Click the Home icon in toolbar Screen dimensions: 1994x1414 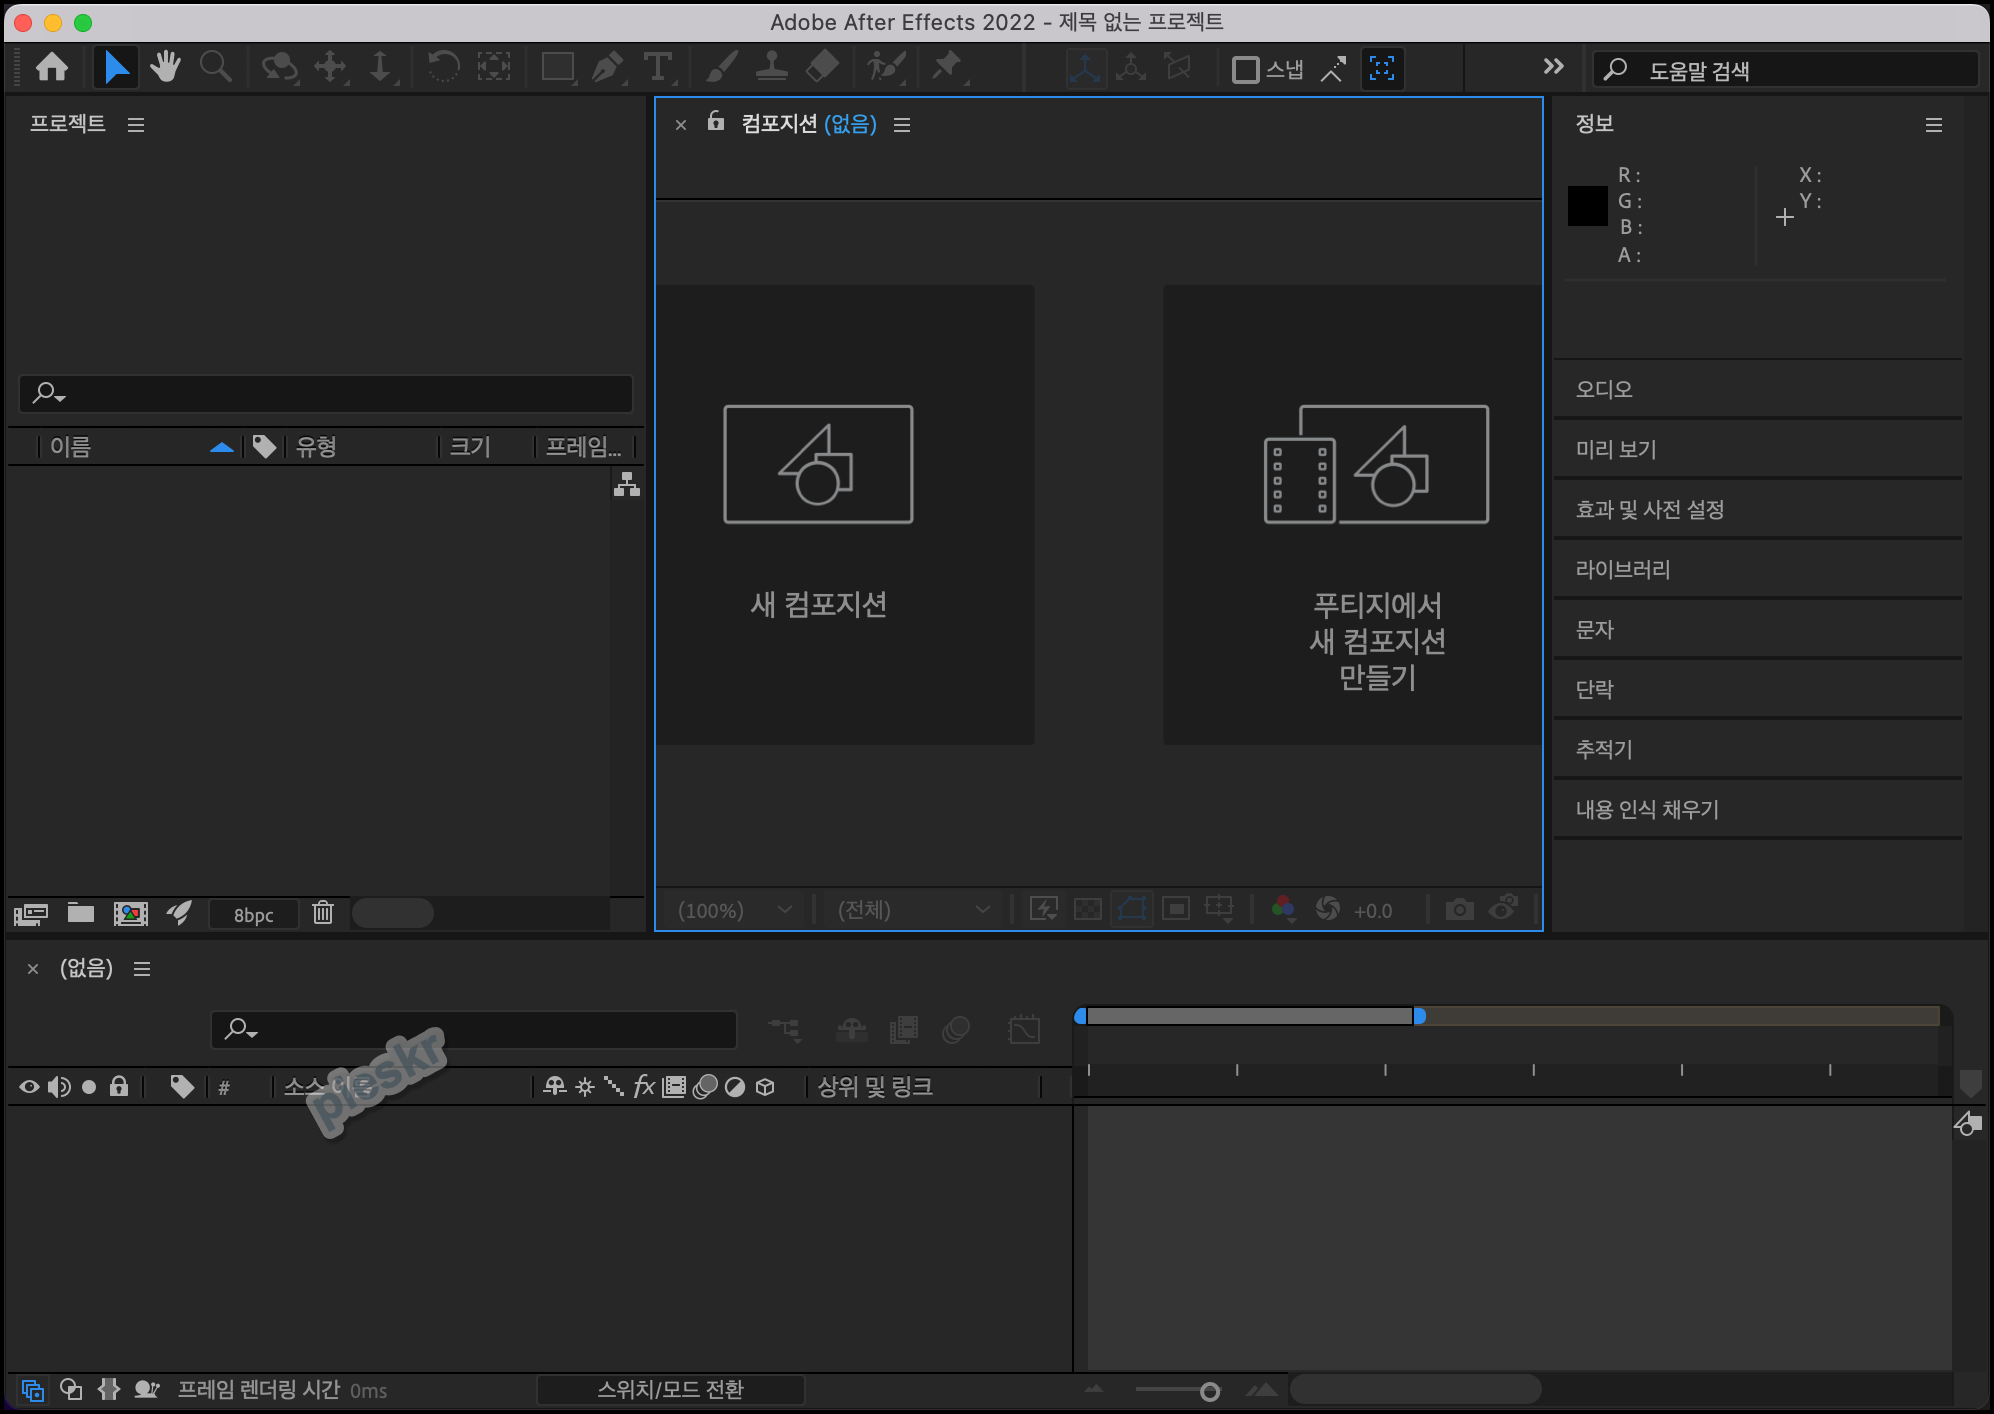click(x=52, y=68)
